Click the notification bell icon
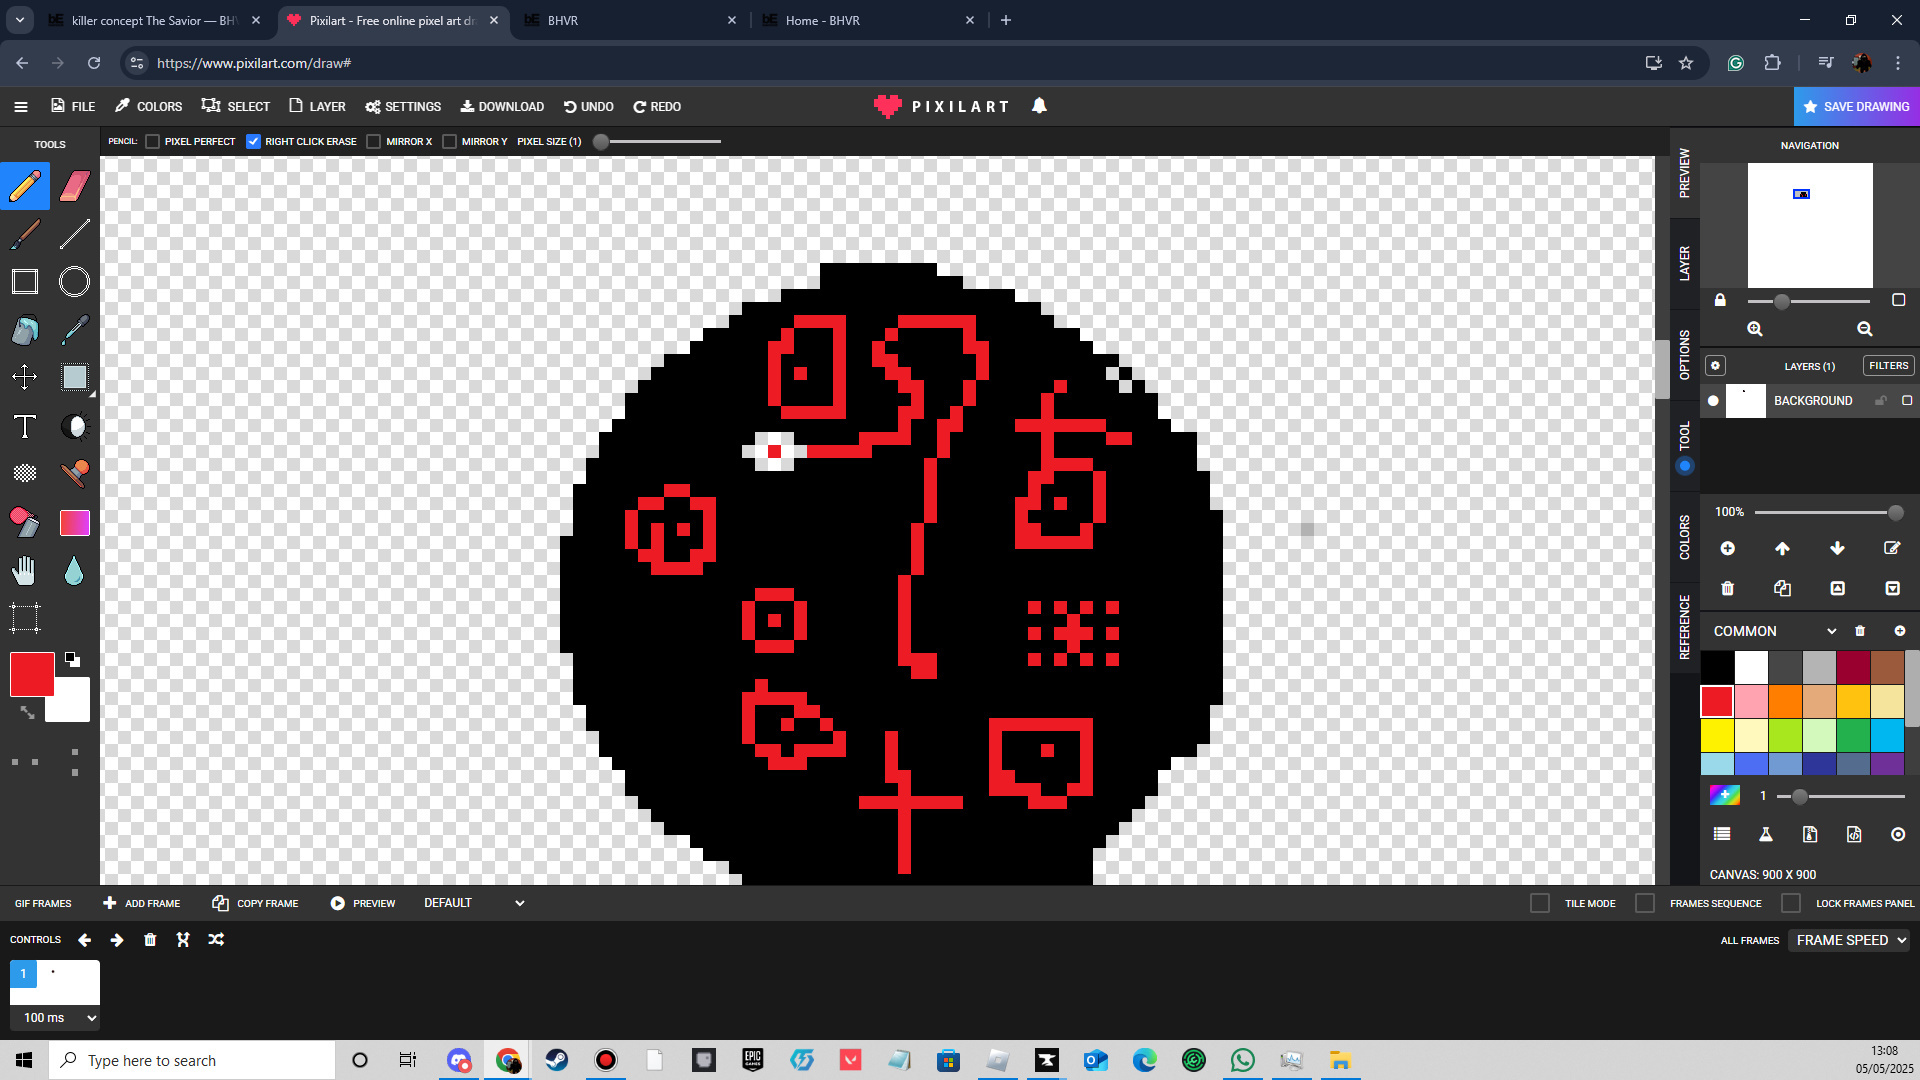This screenshot has width=1920, height=1080. [x=1039, y=106]
